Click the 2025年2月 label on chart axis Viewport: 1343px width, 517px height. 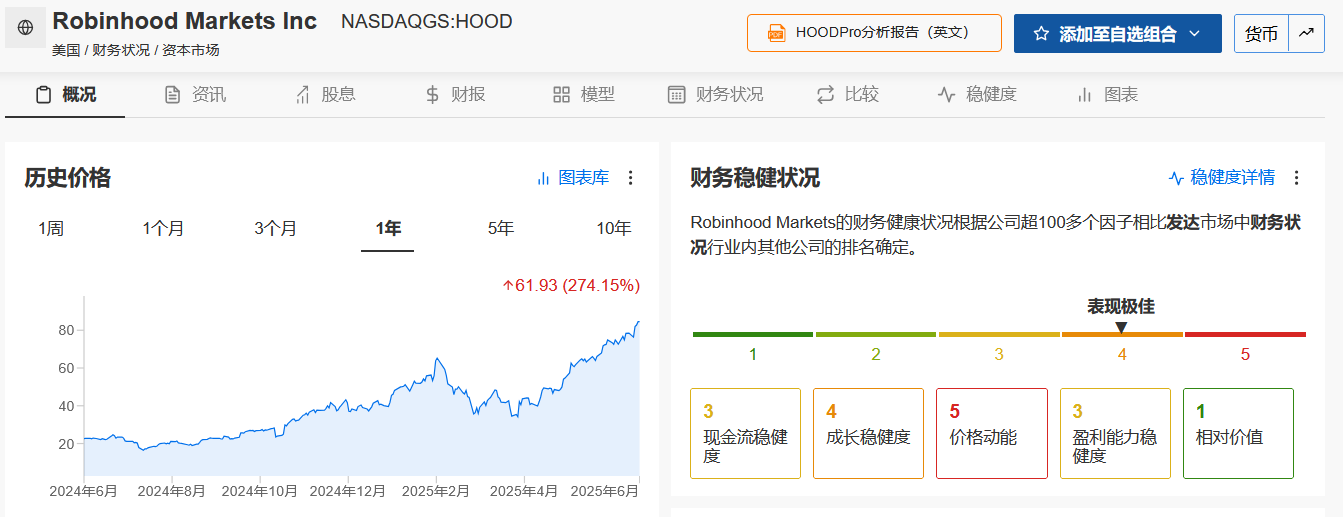(x=436, y=491)
